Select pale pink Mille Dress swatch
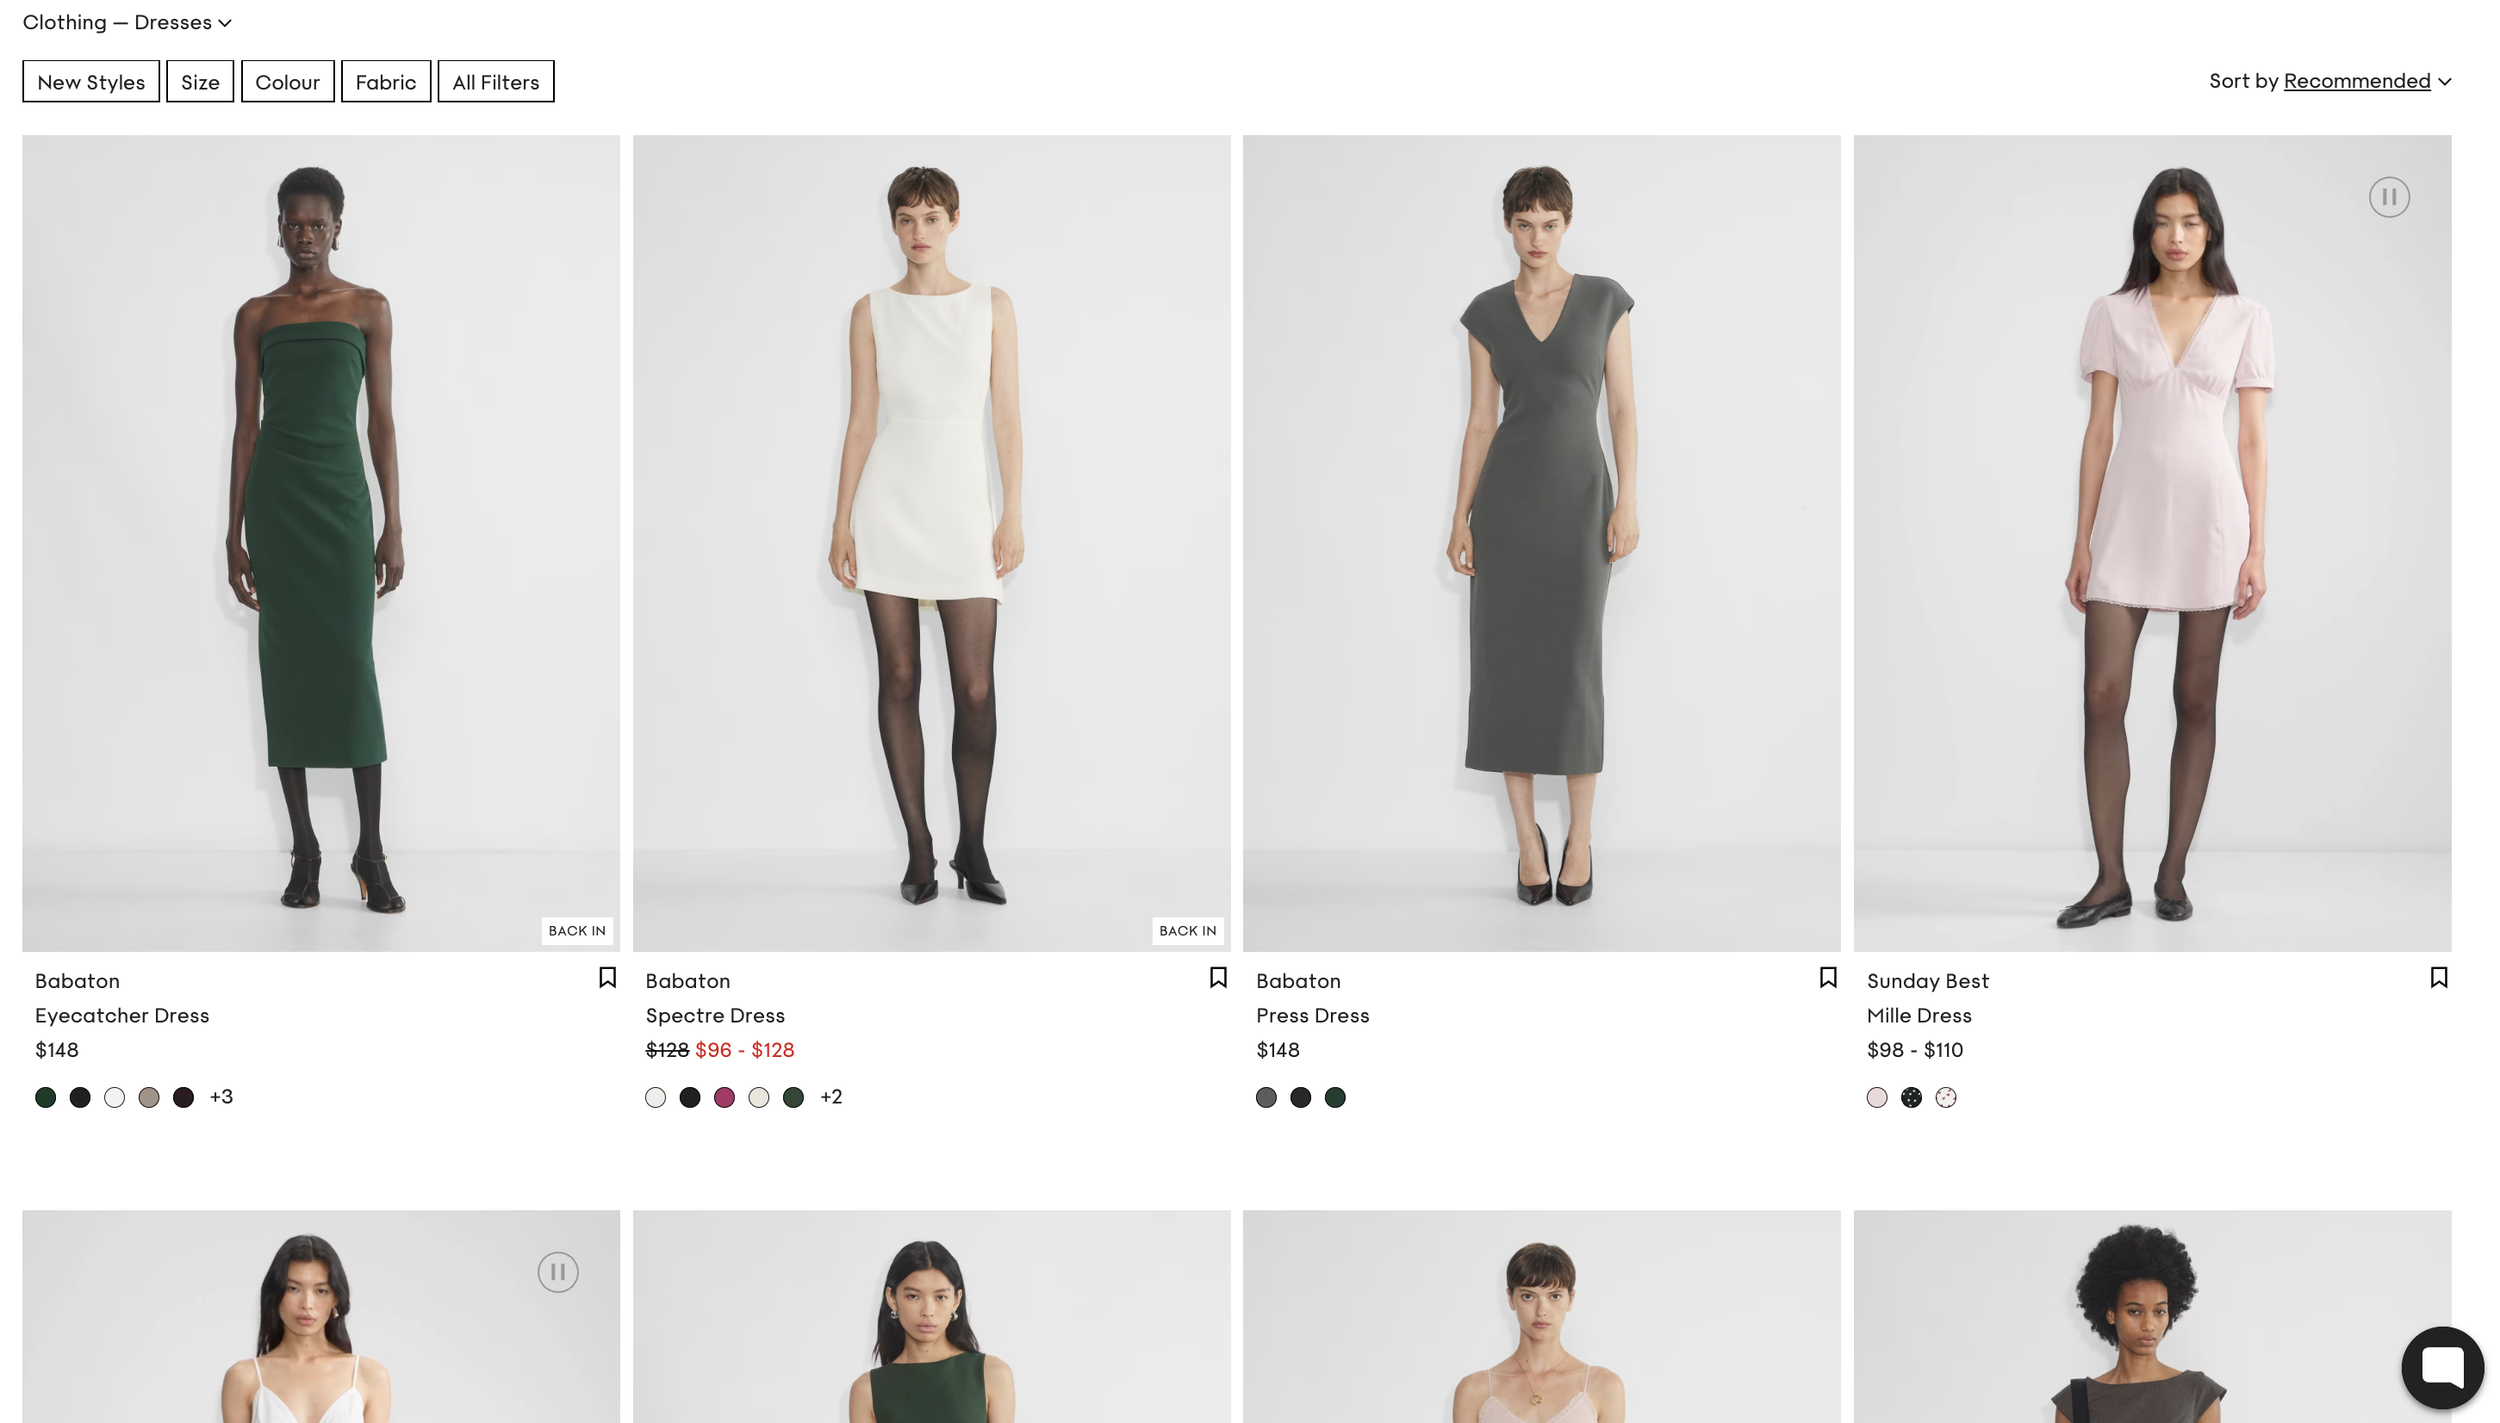The image size is (2500, 1423). pos(1876,1097)
